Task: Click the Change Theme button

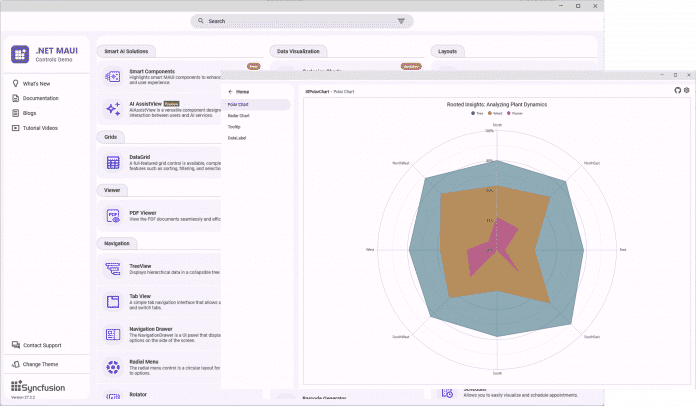Action: click(40, 364)
